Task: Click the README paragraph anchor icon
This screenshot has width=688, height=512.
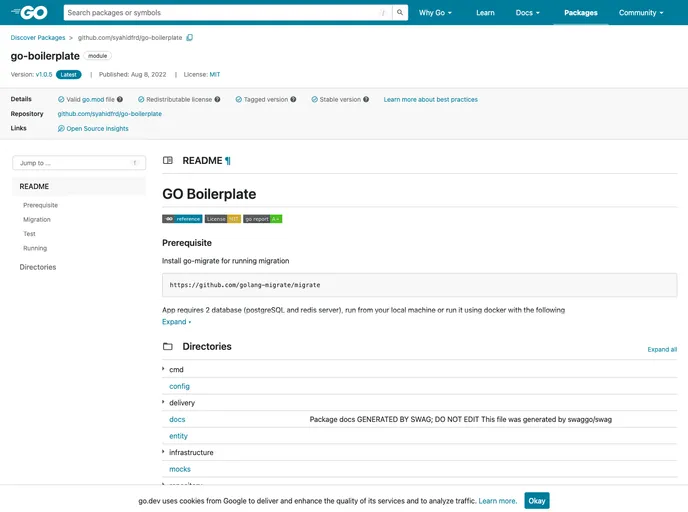Action: click(228, 161)
